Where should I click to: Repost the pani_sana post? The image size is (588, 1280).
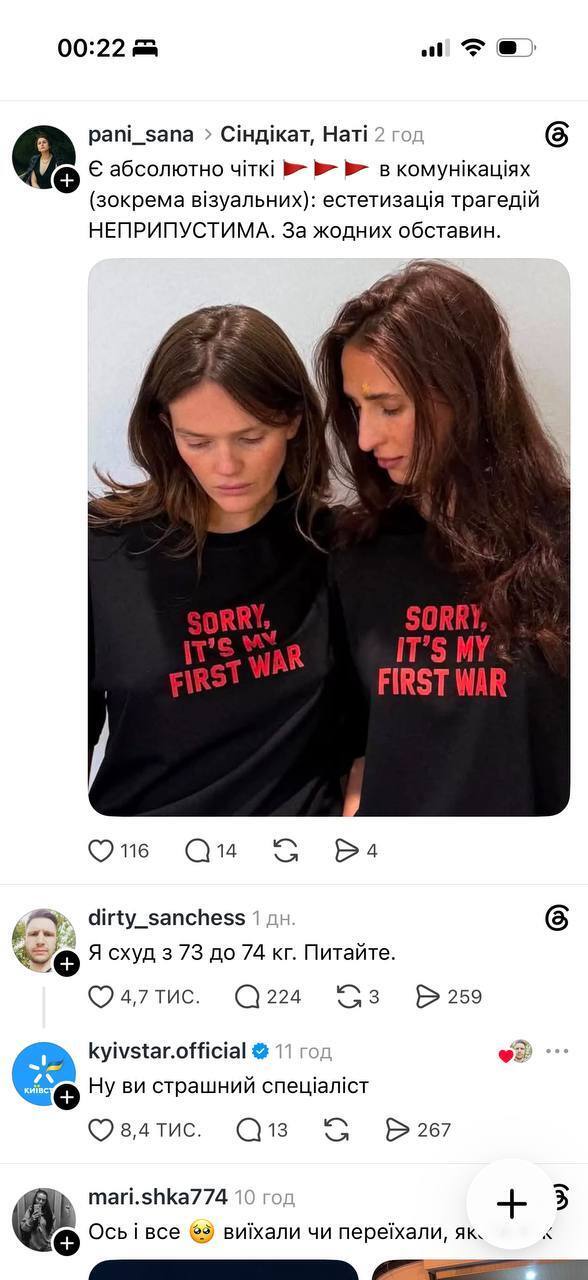285,851
